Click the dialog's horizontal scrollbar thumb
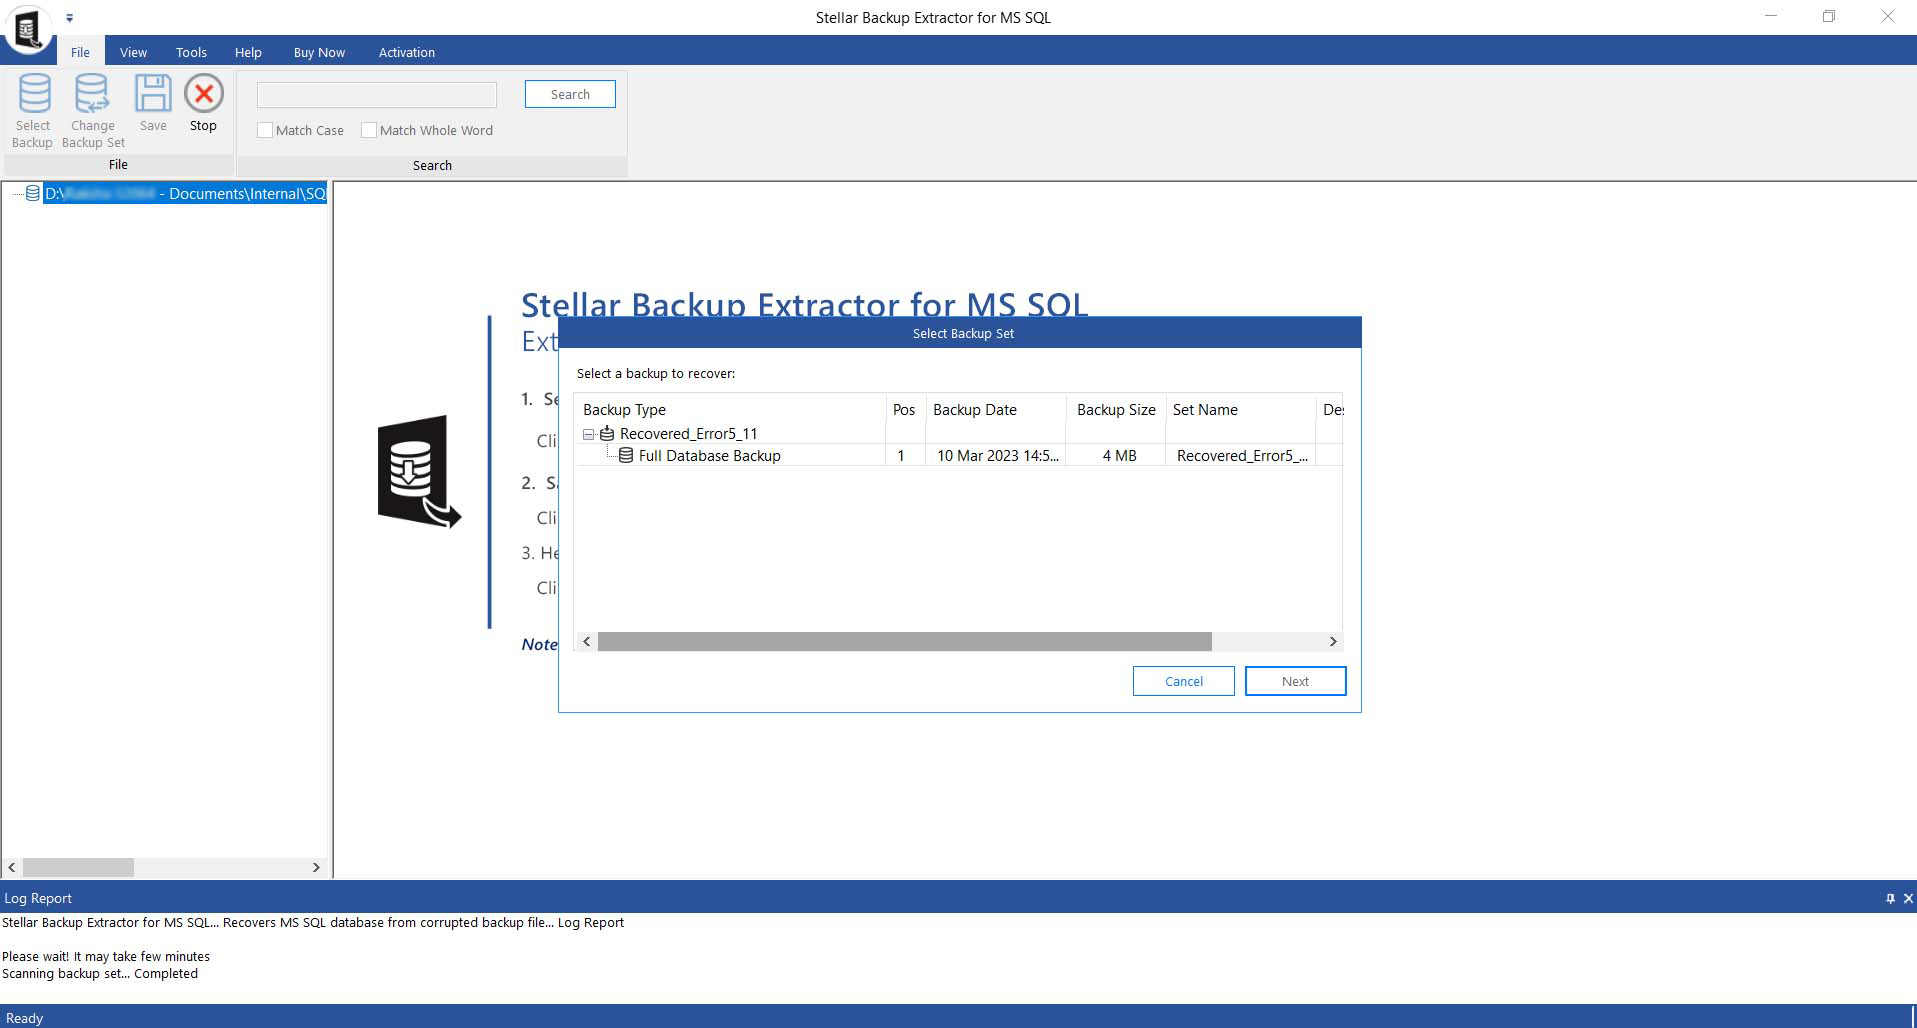Image resolution: width=1917 pixels, height=1028 pixels. point(905,641)
